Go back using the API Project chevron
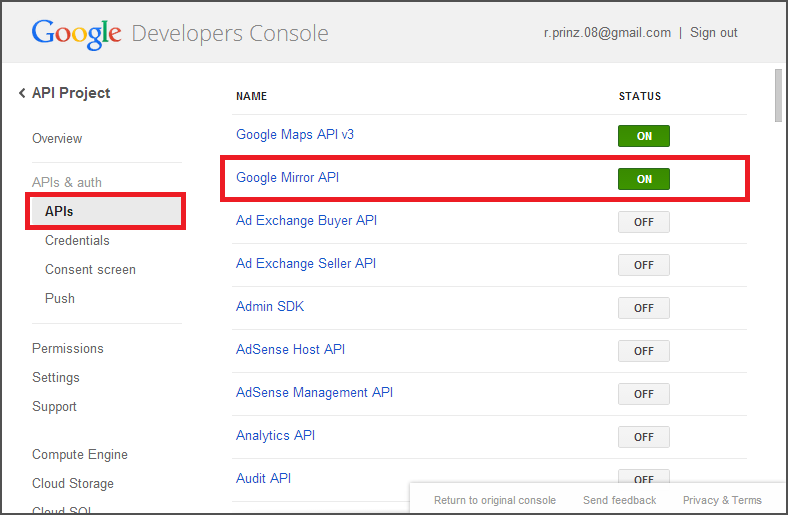 click(x=22, y=93)
